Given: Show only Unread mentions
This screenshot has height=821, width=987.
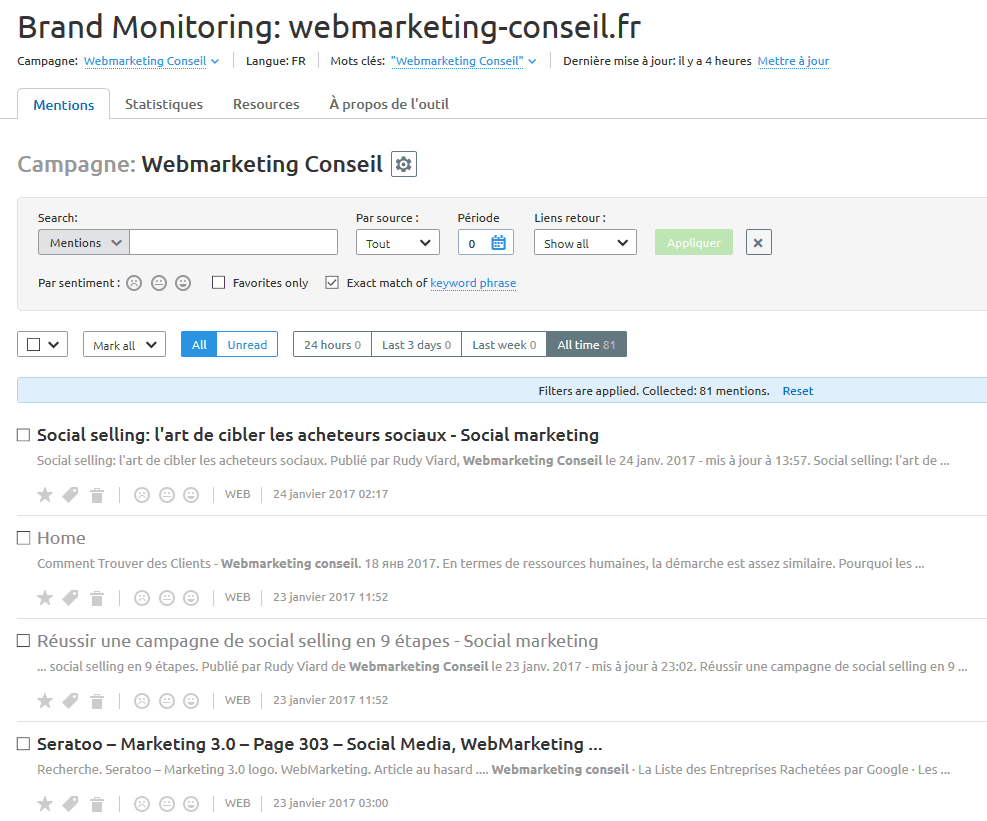Looking at the screenshot, I should pyautogui.click(x=247, y=344).
